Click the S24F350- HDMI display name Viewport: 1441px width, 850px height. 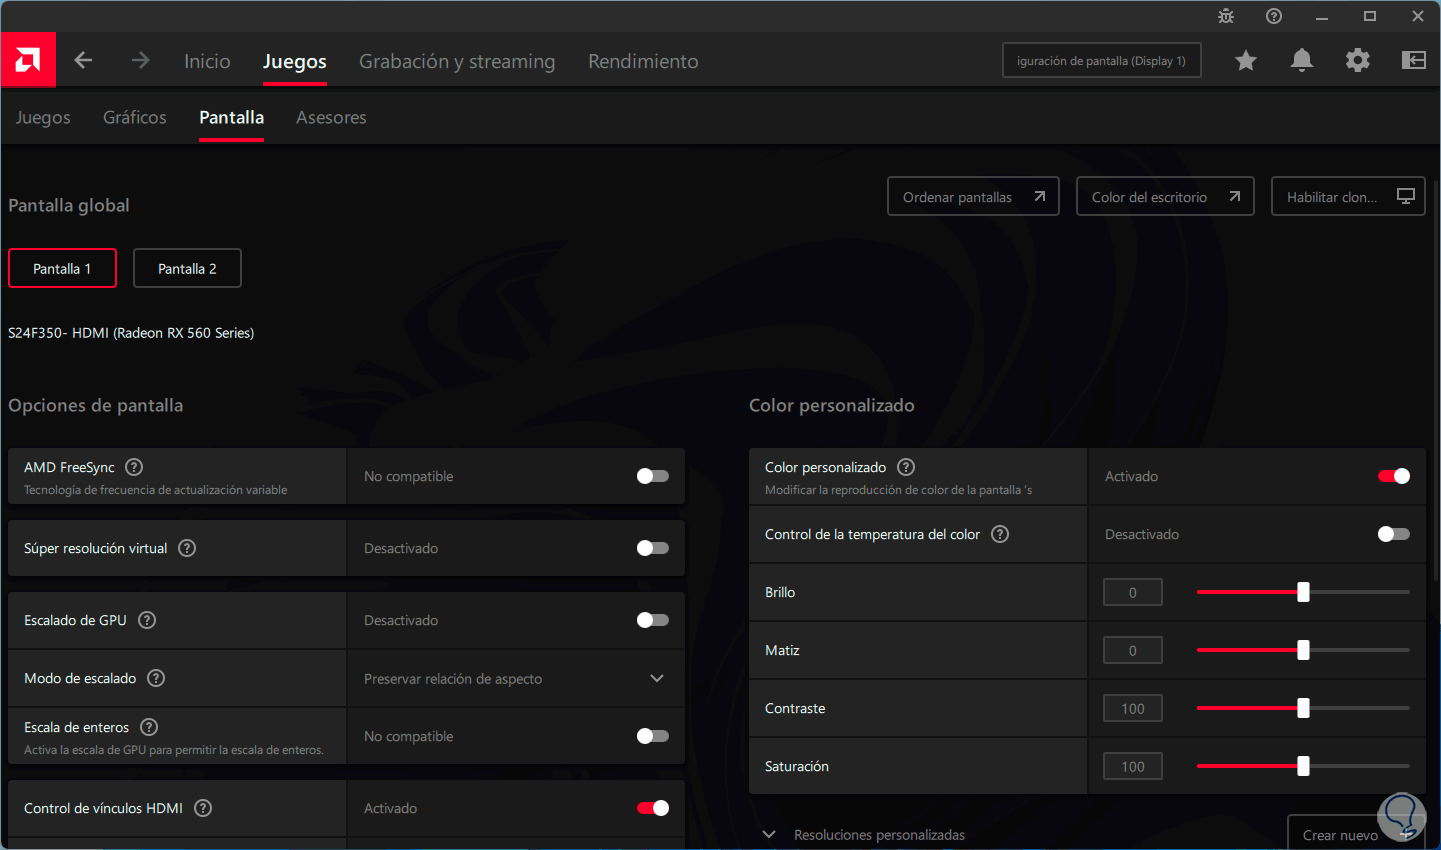coord(131,333)
